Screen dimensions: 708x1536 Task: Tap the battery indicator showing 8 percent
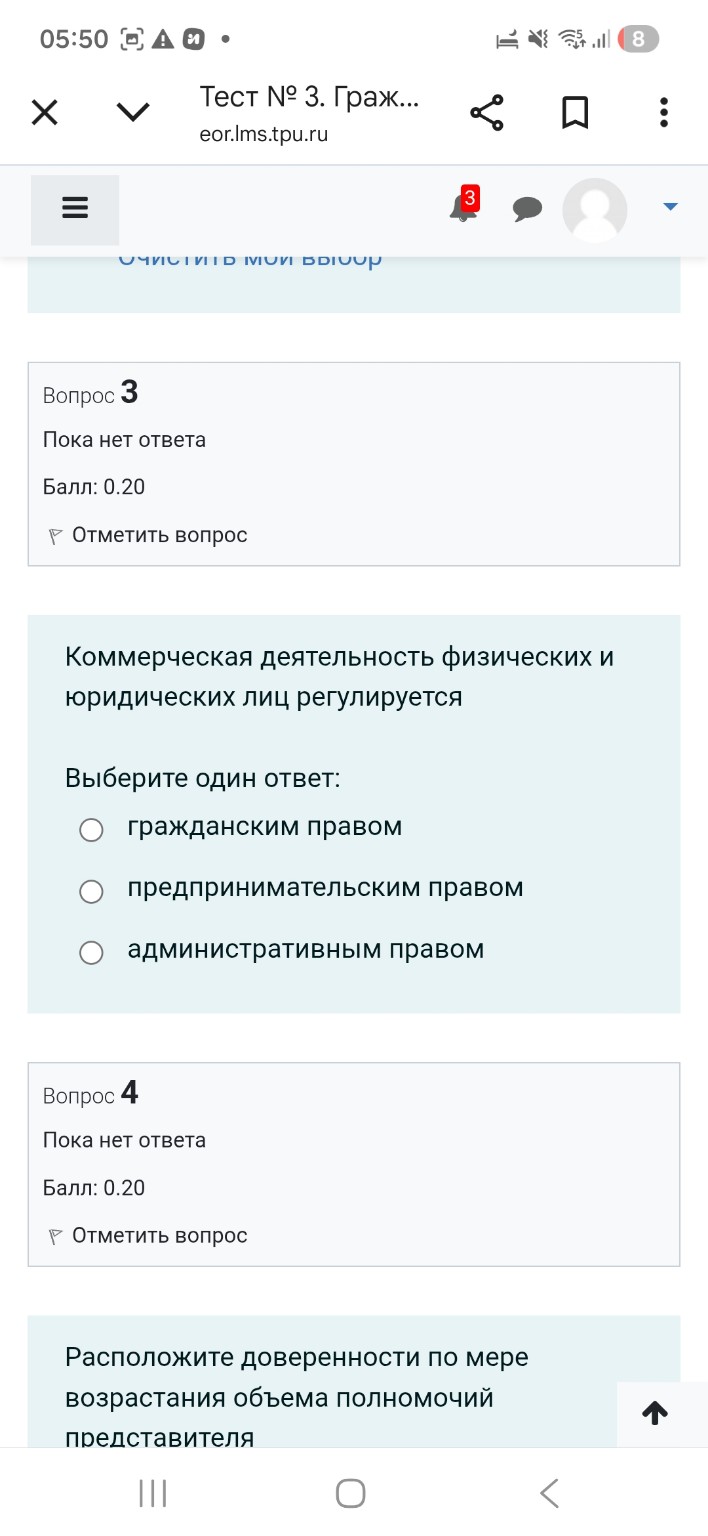click(637, 39)
